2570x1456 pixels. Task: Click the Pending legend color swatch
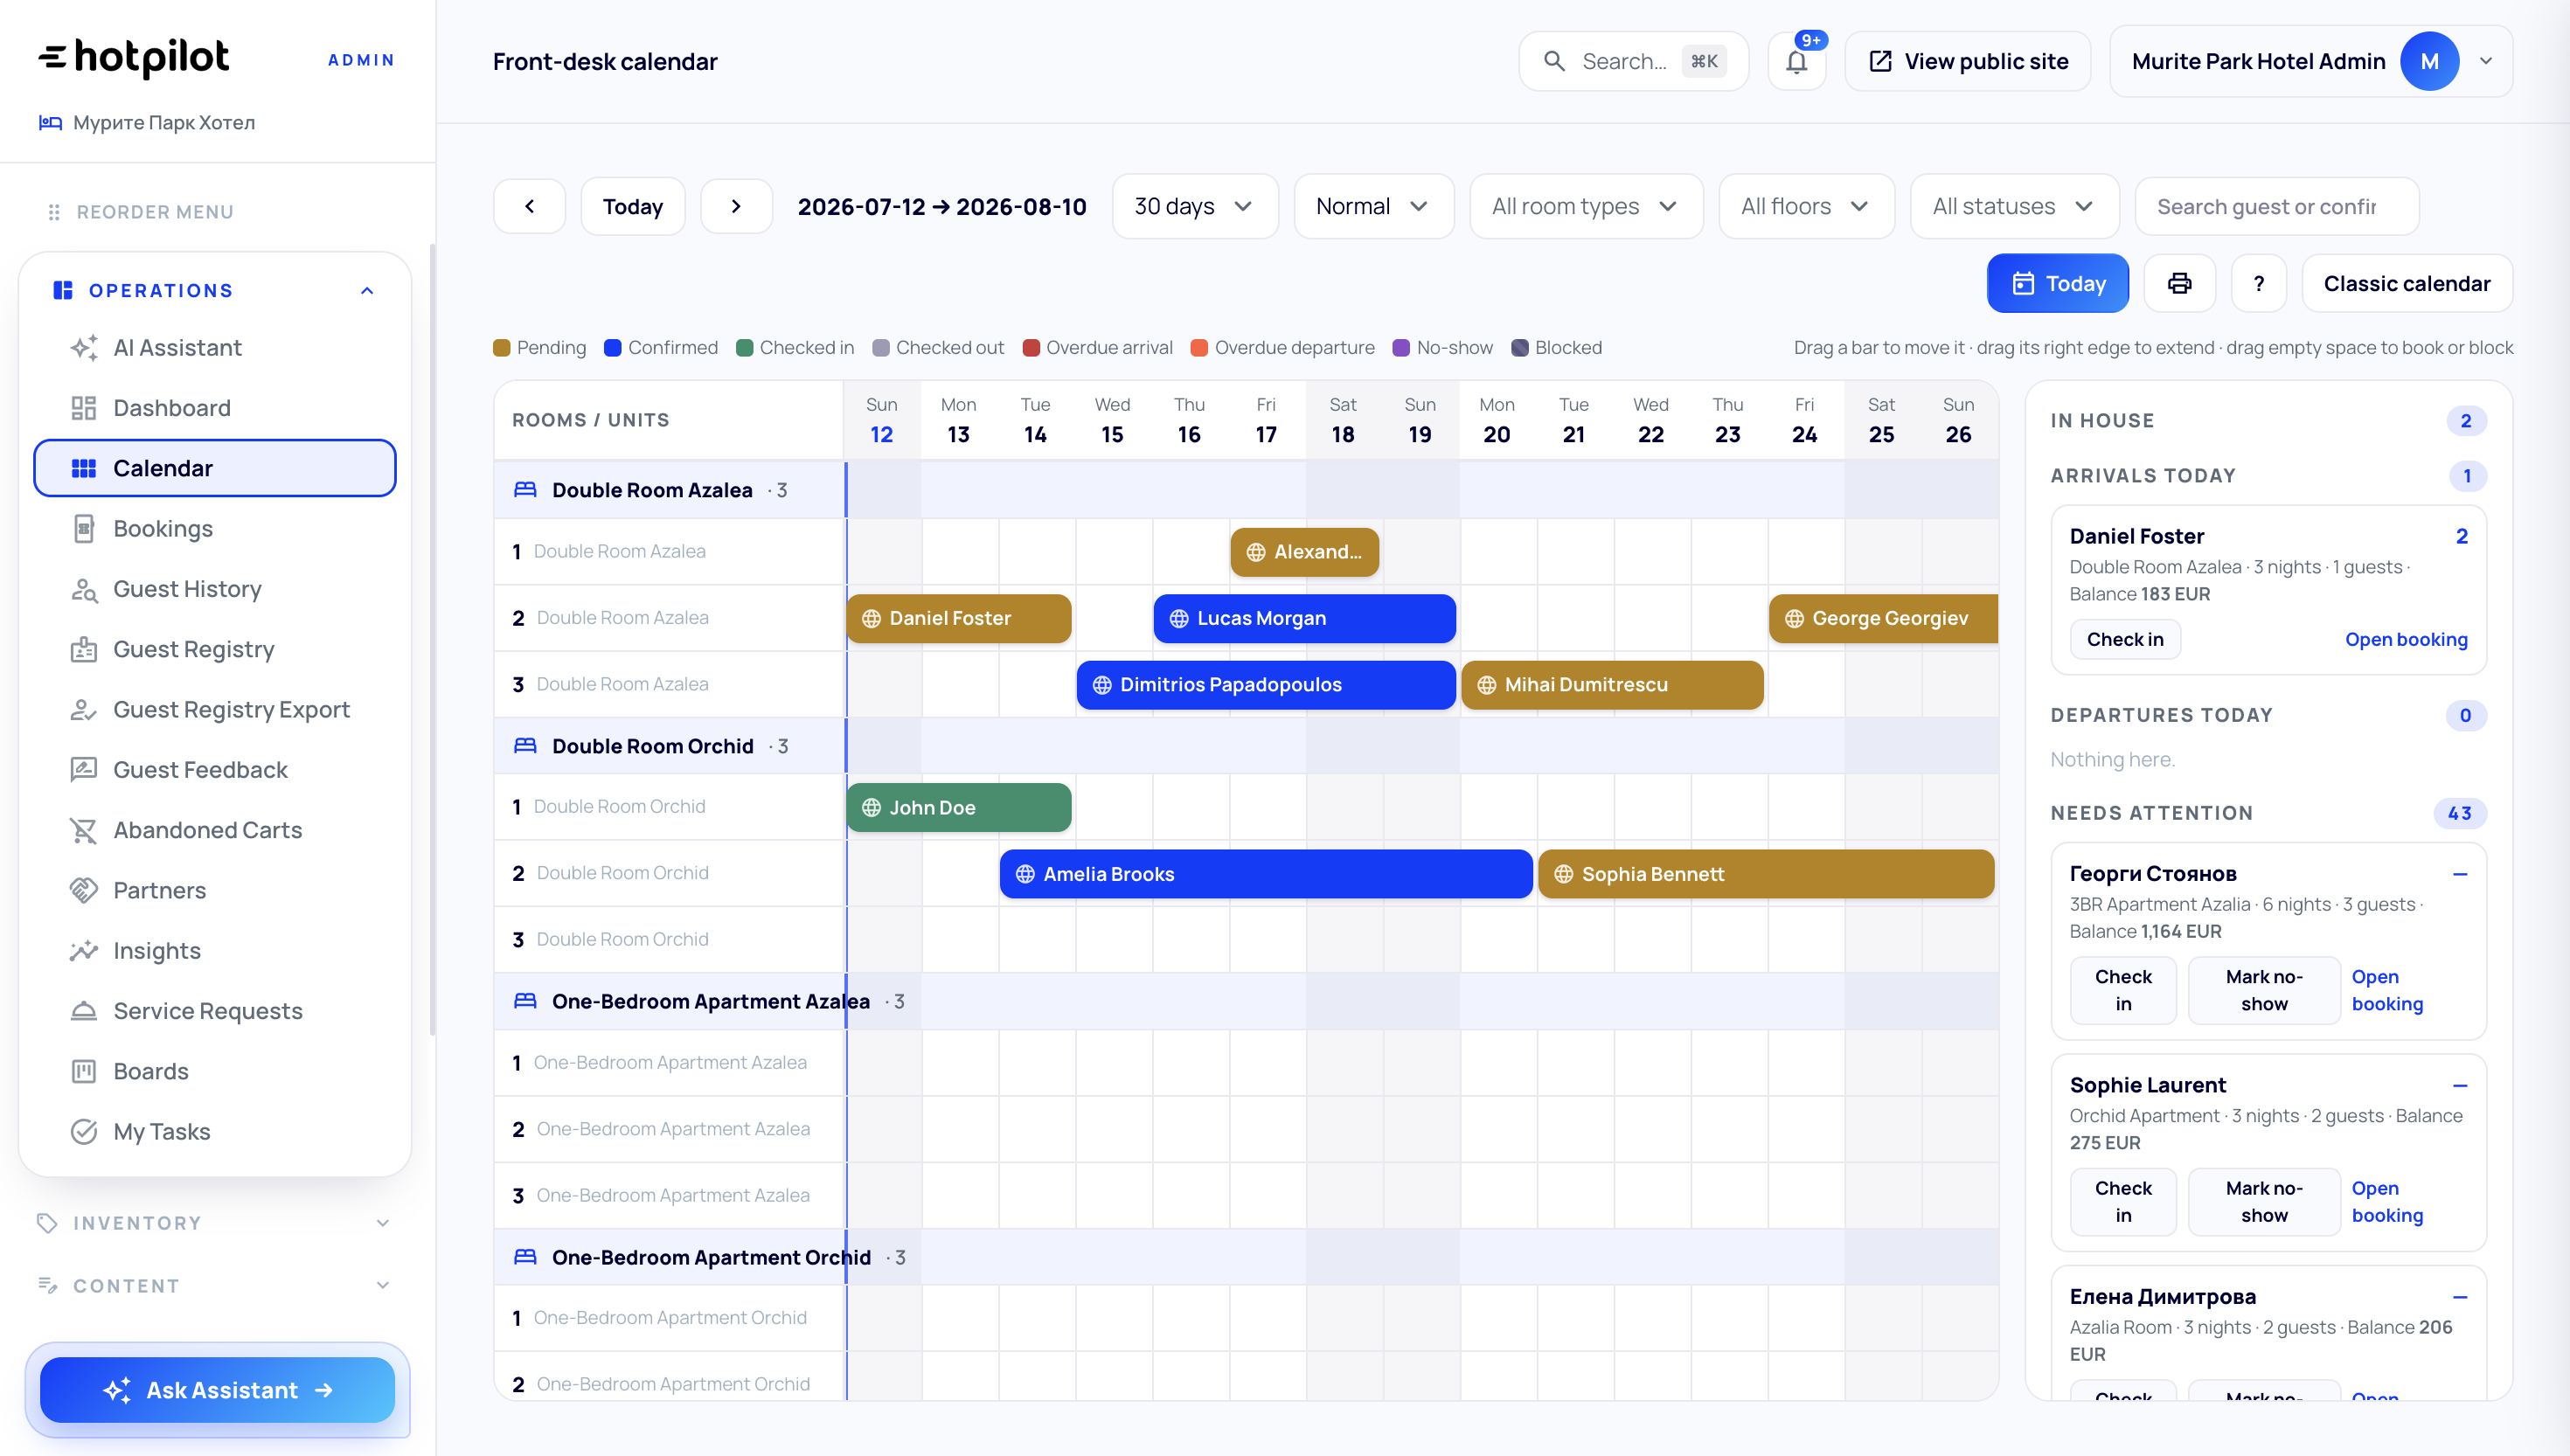pos(502,348)
